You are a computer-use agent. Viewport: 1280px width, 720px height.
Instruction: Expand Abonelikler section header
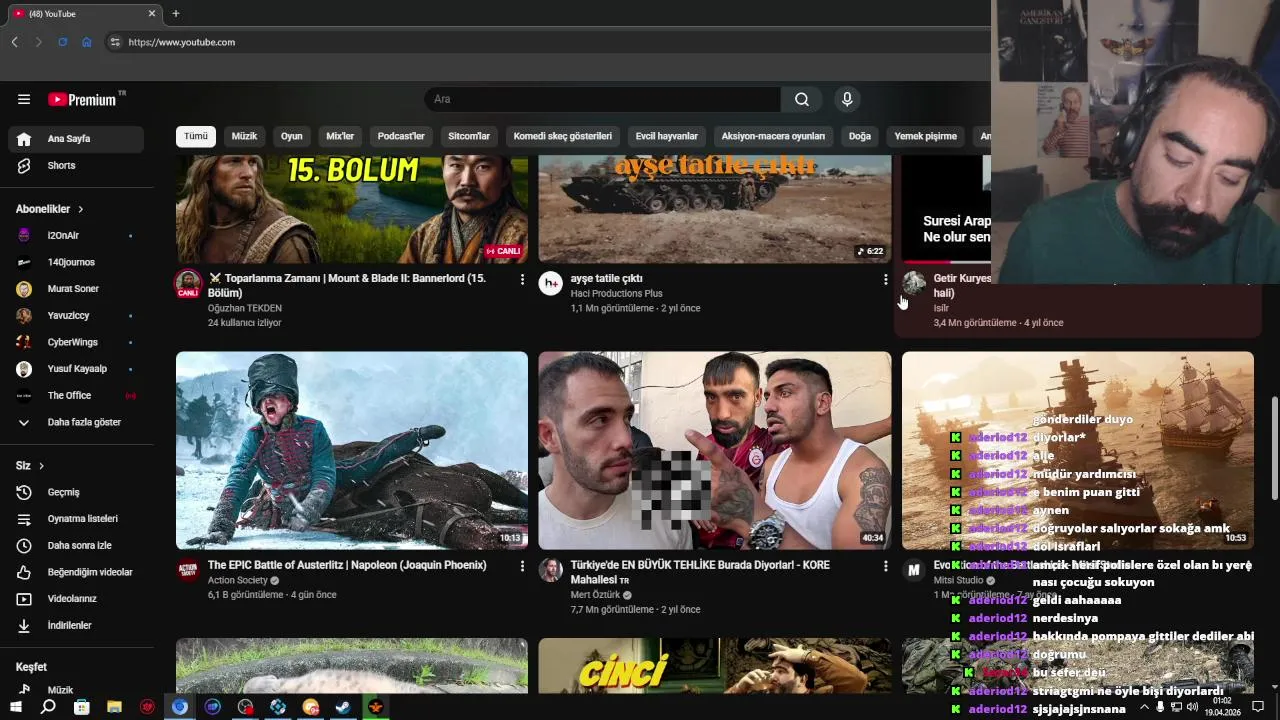coord(50,209)
